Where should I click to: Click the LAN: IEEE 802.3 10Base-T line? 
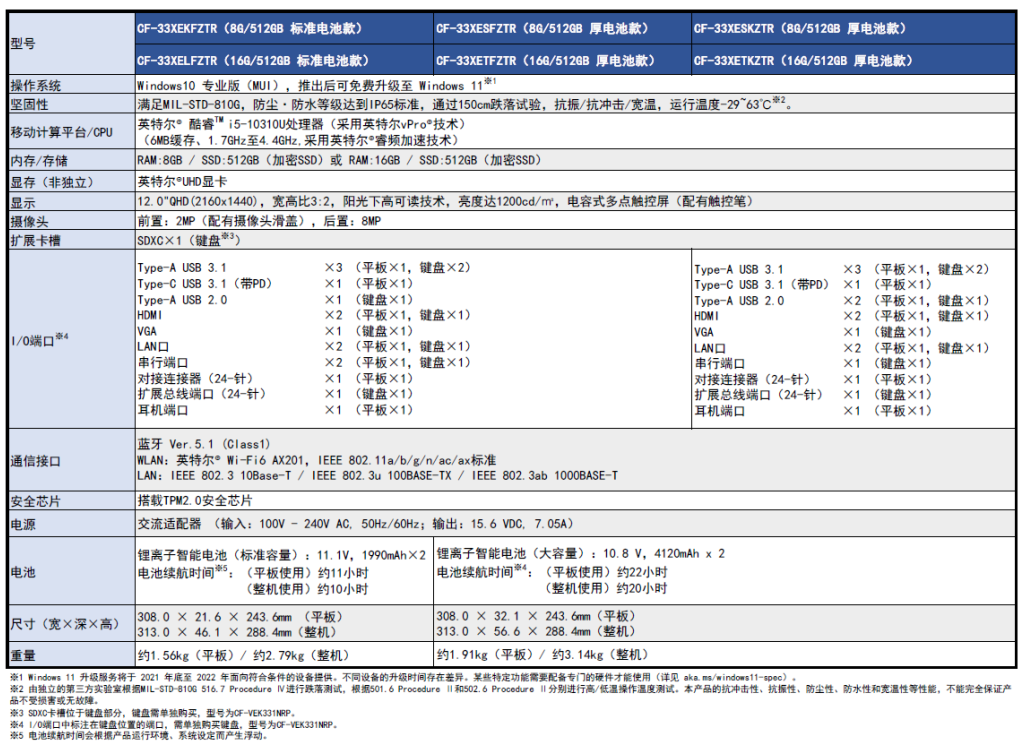click(x=378, y=476)
